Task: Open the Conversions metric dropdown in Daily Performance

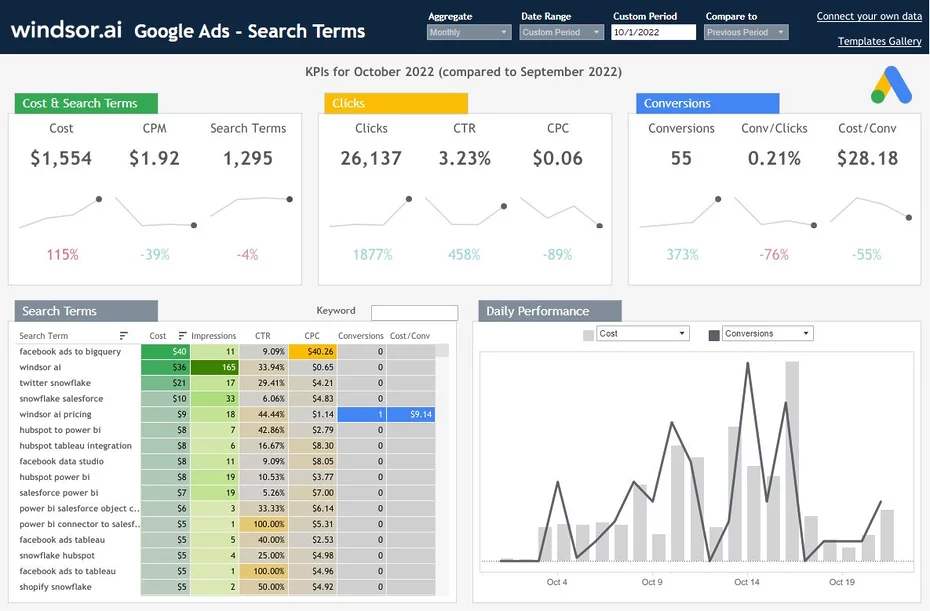Action: pos(767,333)
